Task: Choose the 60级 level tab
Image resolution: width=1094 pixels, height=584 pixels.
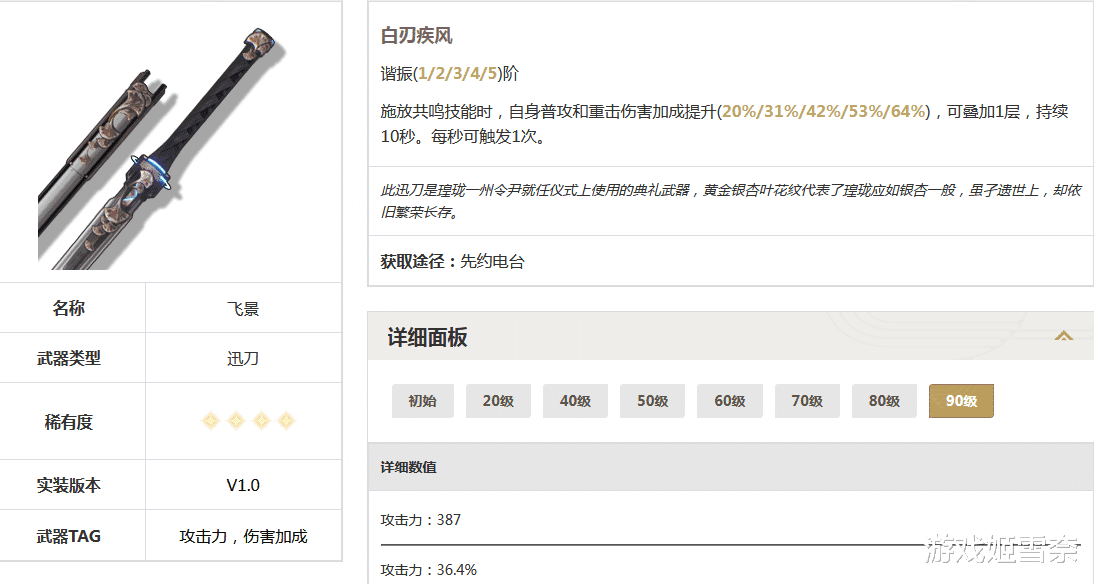Action: [730, 401]
